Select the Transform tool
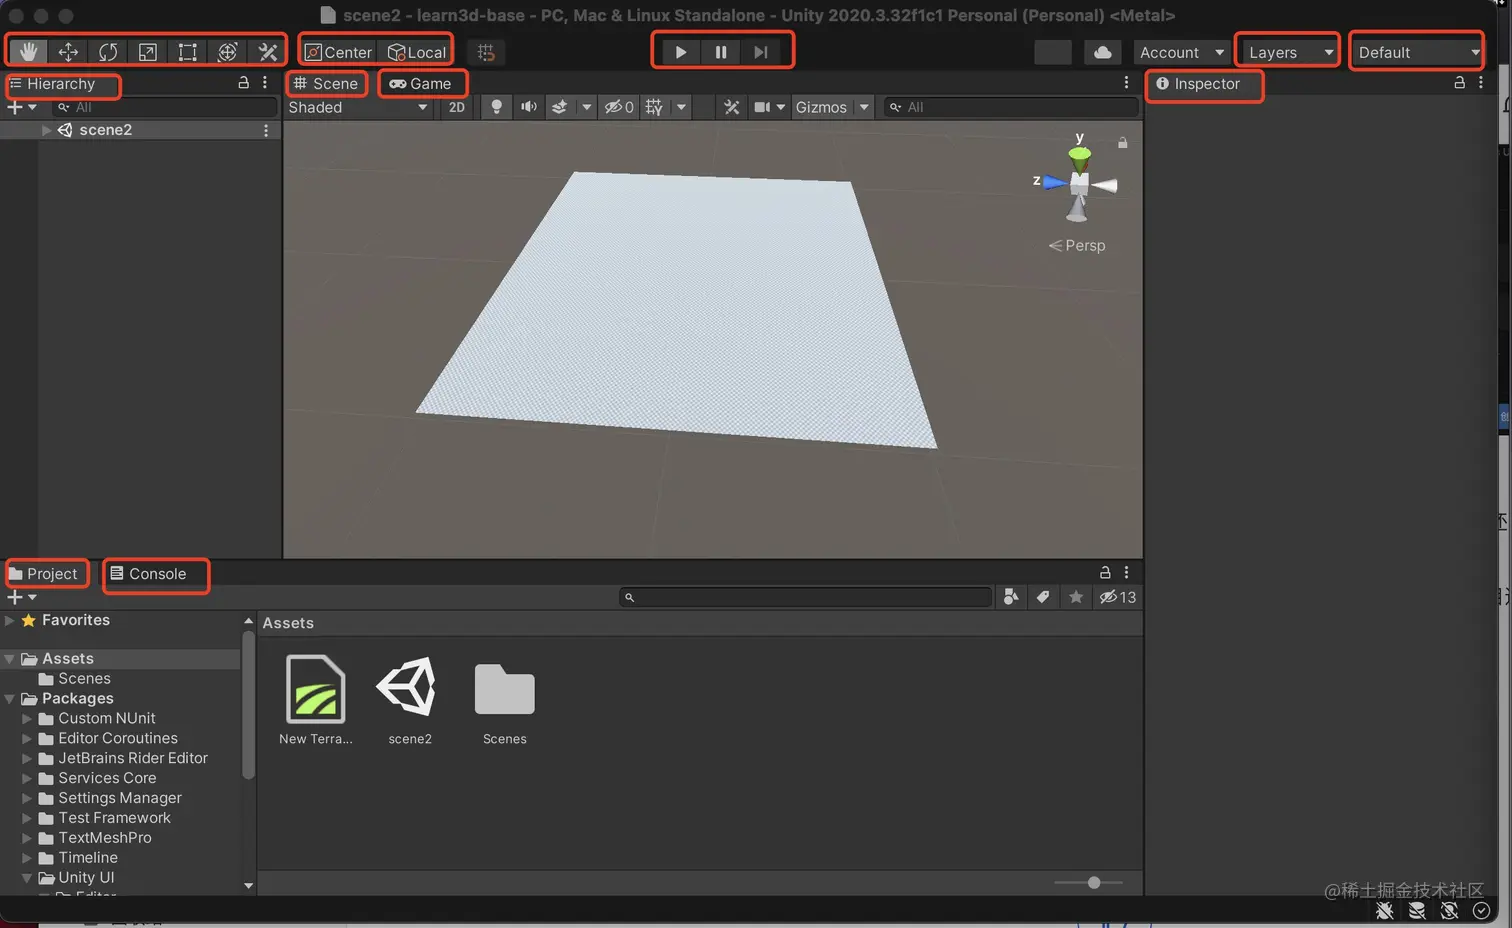Image resolution: width=1512 pixels, height=928 pixels. pos(227,52)
